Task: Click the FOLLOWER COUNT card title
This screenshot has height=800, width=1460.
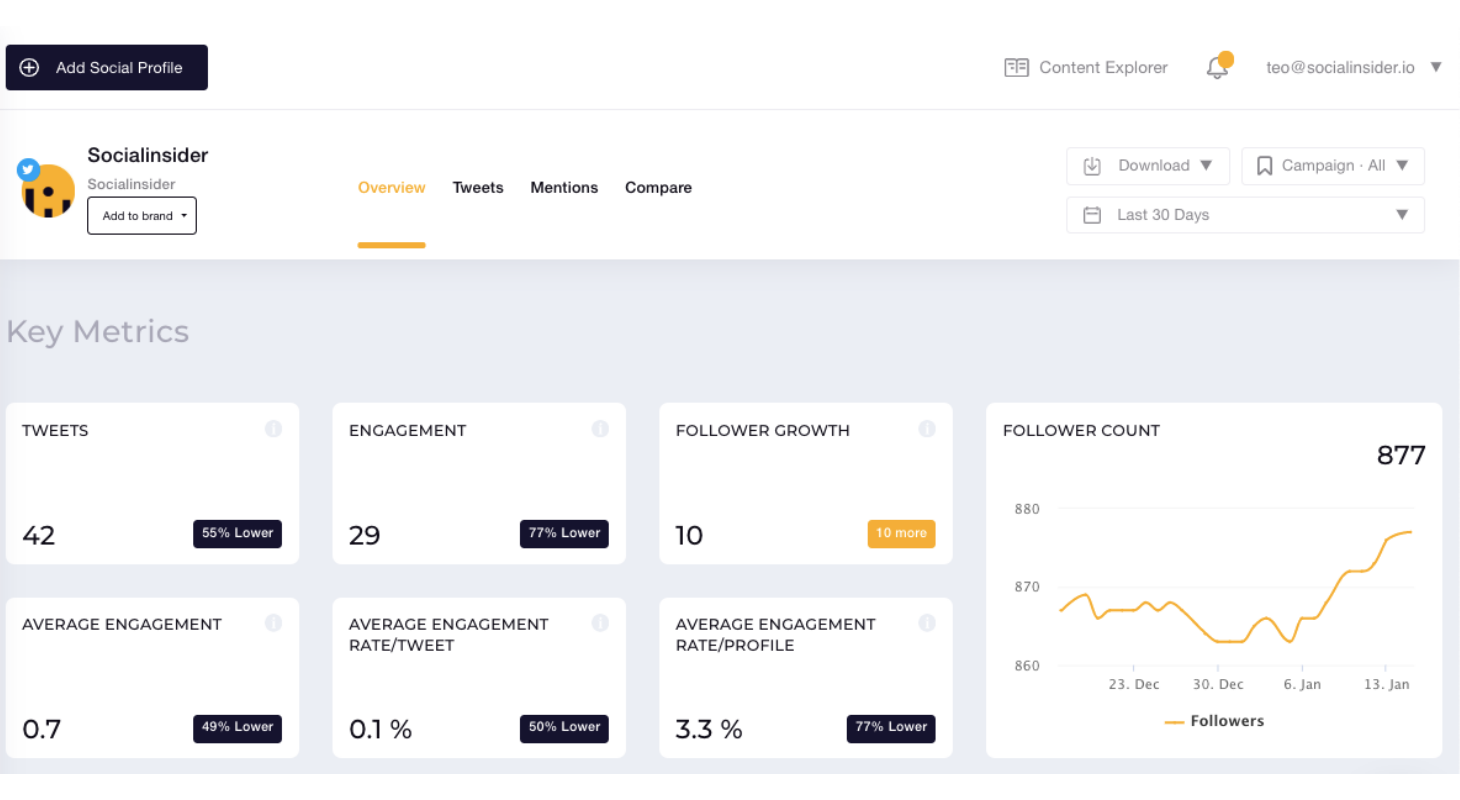Action: coord(1081,431)
